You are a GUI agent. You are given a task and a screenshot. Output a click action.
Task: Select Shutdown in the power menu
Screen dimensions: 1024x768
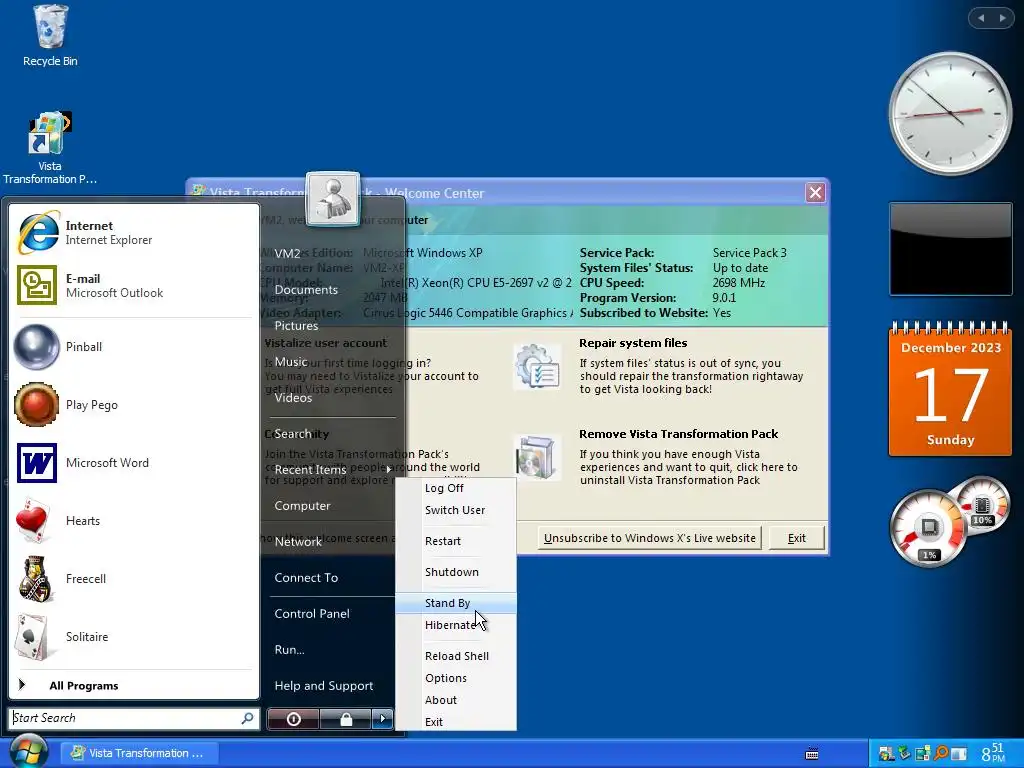pyautogui.click(x=456, y=572)
